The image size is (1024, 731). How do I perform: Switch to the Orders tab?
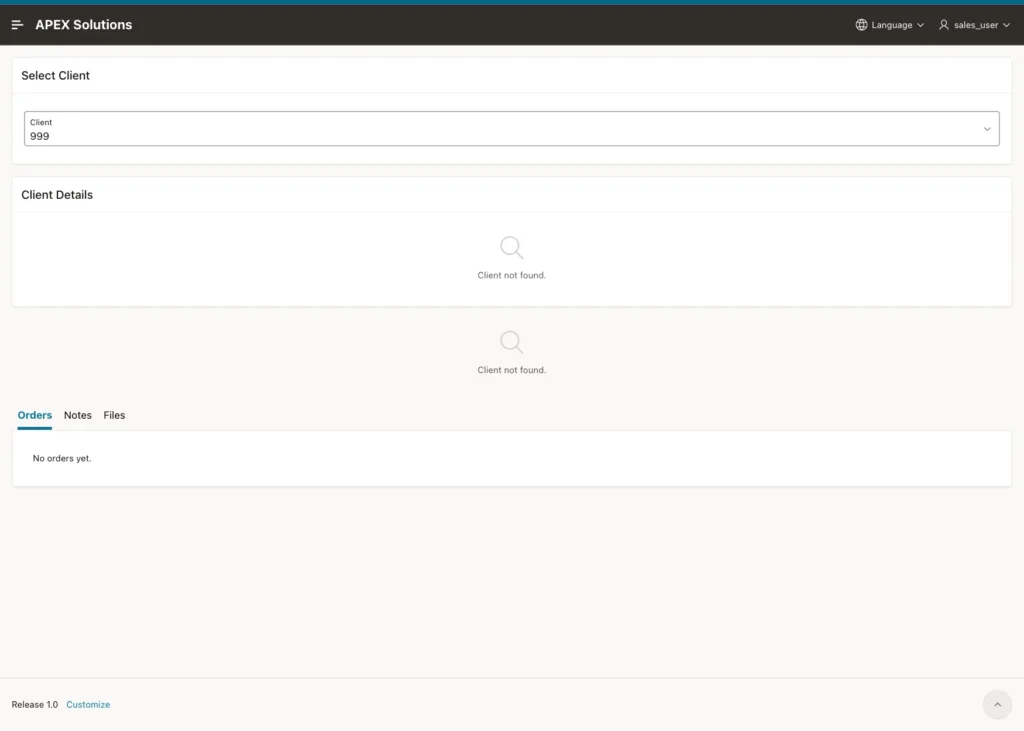35,415
